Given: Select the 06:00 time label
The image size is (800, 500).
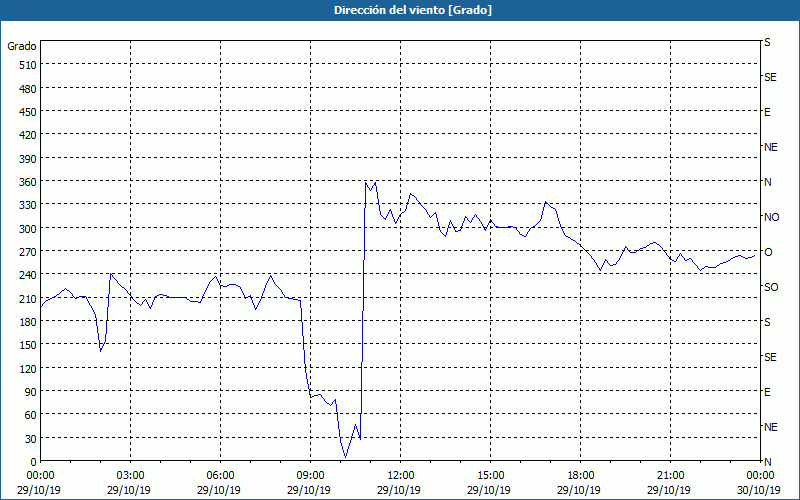Looking at the screenshot, I should coord(220,476).
